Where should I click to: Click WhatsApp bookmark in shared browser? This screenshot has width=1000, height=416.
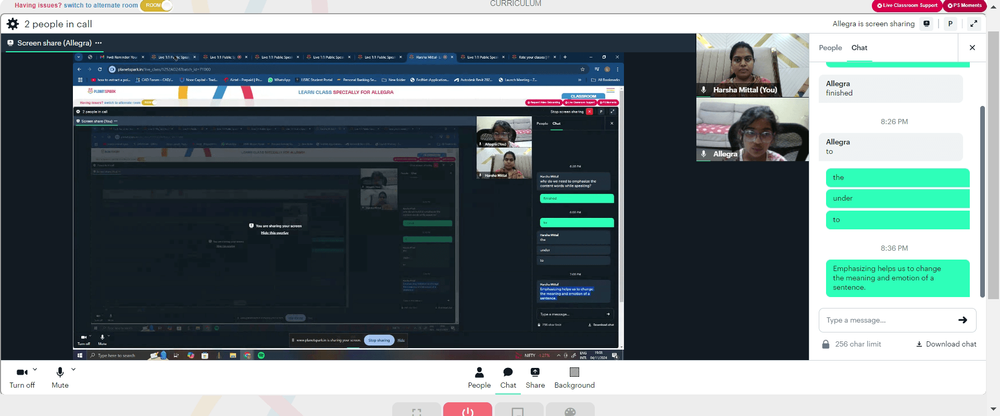[279, 80]
